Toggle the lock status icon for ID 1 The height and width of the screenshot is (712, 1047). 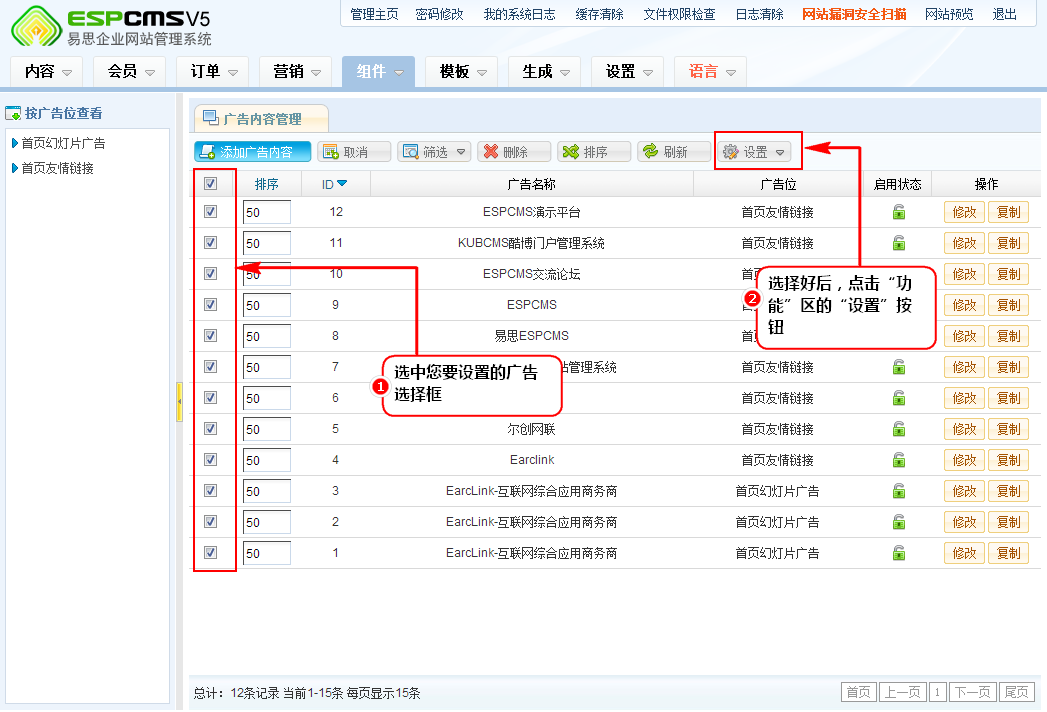[899, 553]
